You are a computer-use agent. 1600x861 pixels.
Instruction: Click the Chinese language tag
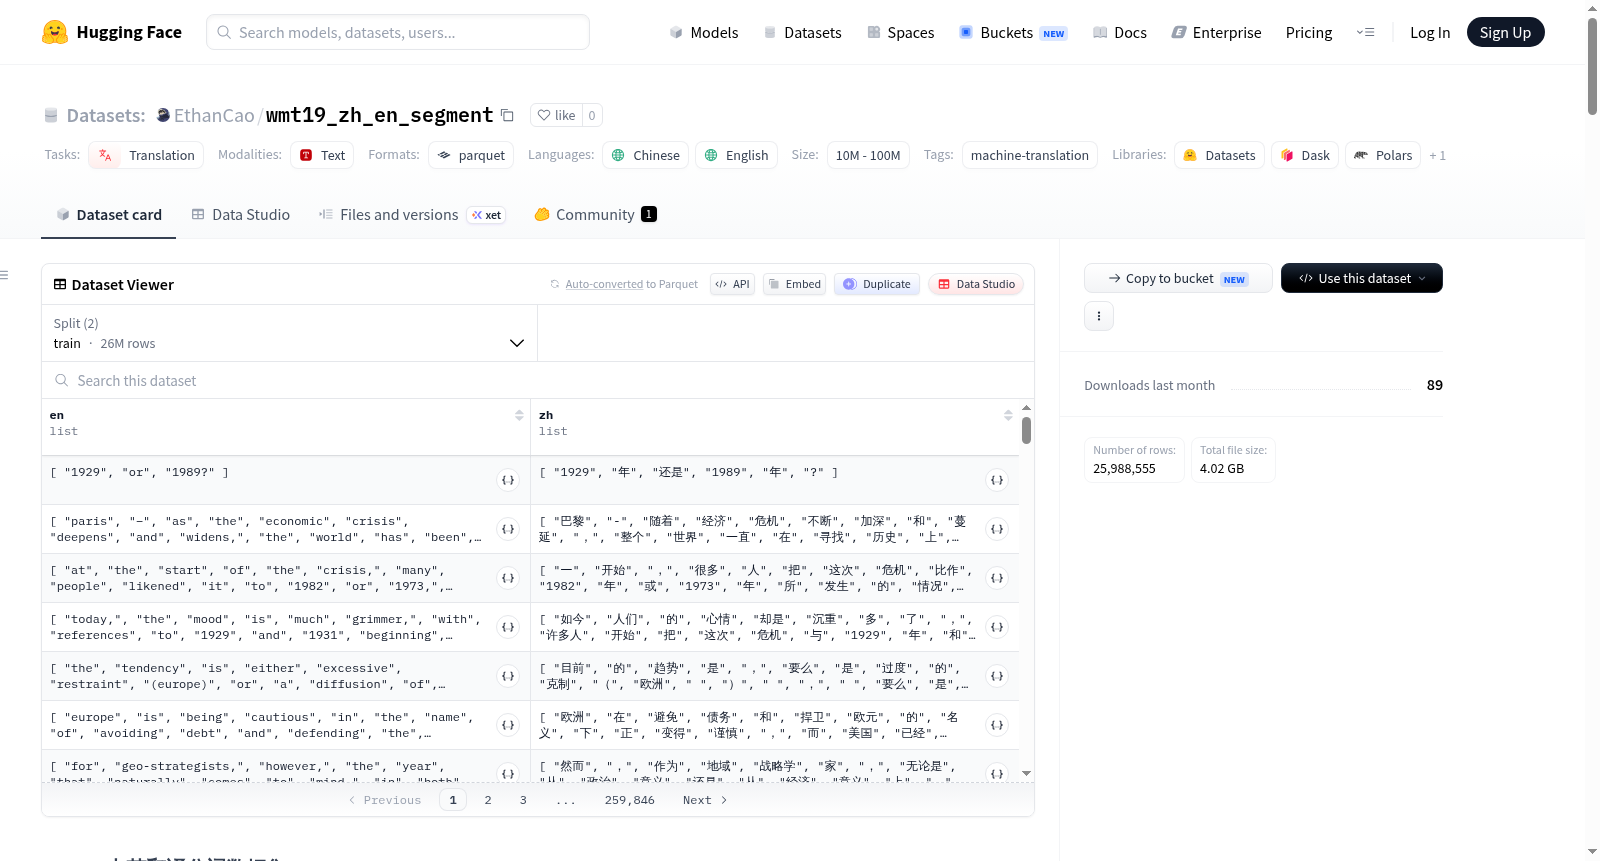pos(646,155)
